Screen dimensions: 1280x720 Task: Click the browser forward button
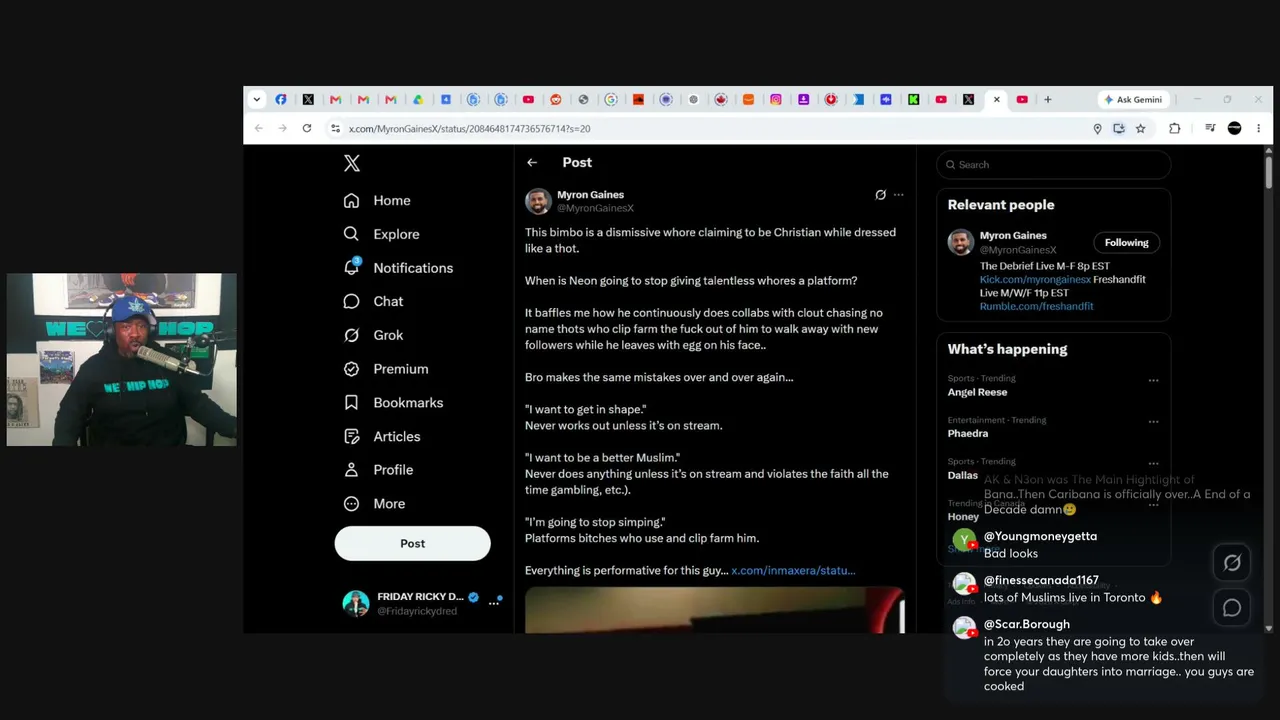[x=283, y=128]
